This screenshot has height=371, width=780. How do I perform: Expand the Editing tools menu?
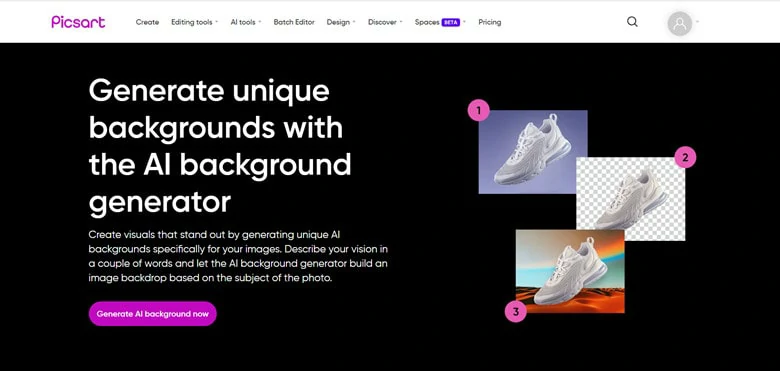coord(195,22)
